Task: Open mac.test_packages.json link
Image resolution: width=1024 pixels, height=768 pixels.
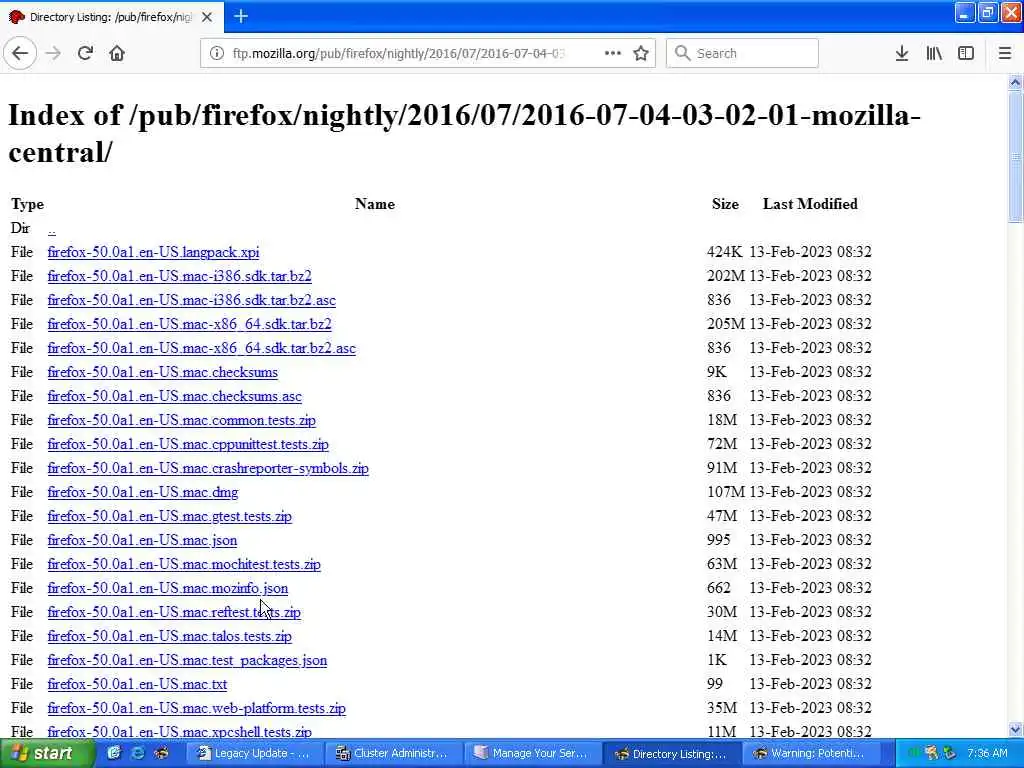Action: point(187,660)
